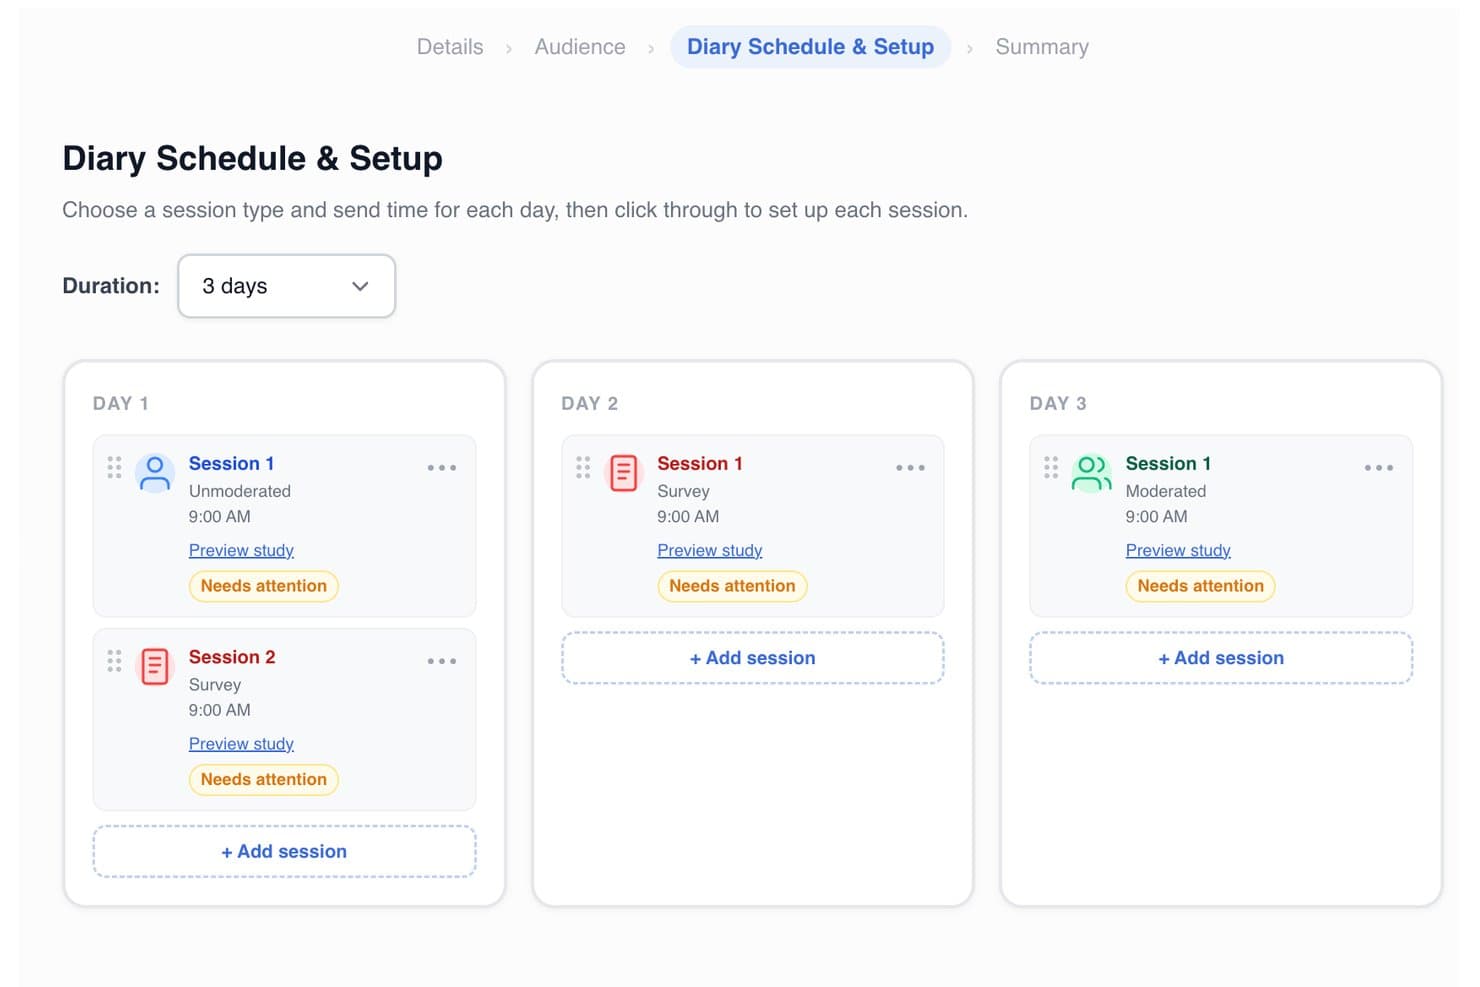Go to the Summary step
1480x987 pixels.
(1042, 47)
